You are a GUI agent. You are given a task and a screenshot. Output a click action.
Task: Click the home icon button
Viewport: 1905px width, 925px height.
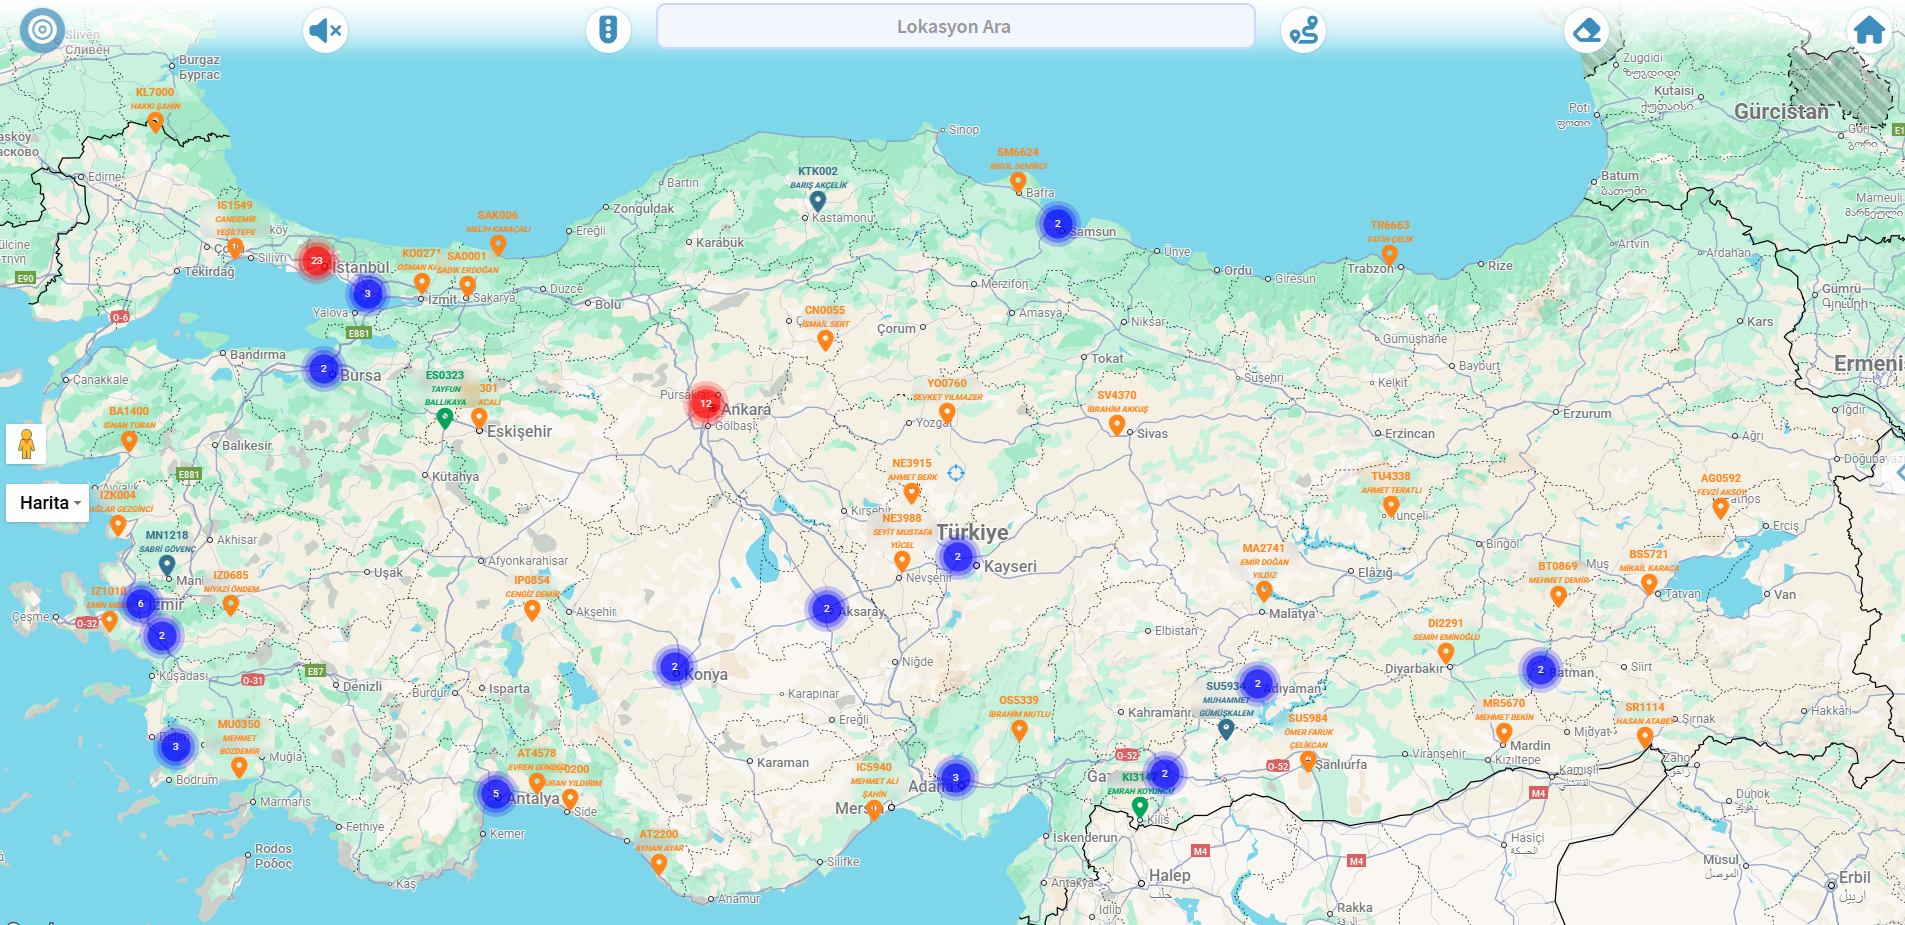1868,30
